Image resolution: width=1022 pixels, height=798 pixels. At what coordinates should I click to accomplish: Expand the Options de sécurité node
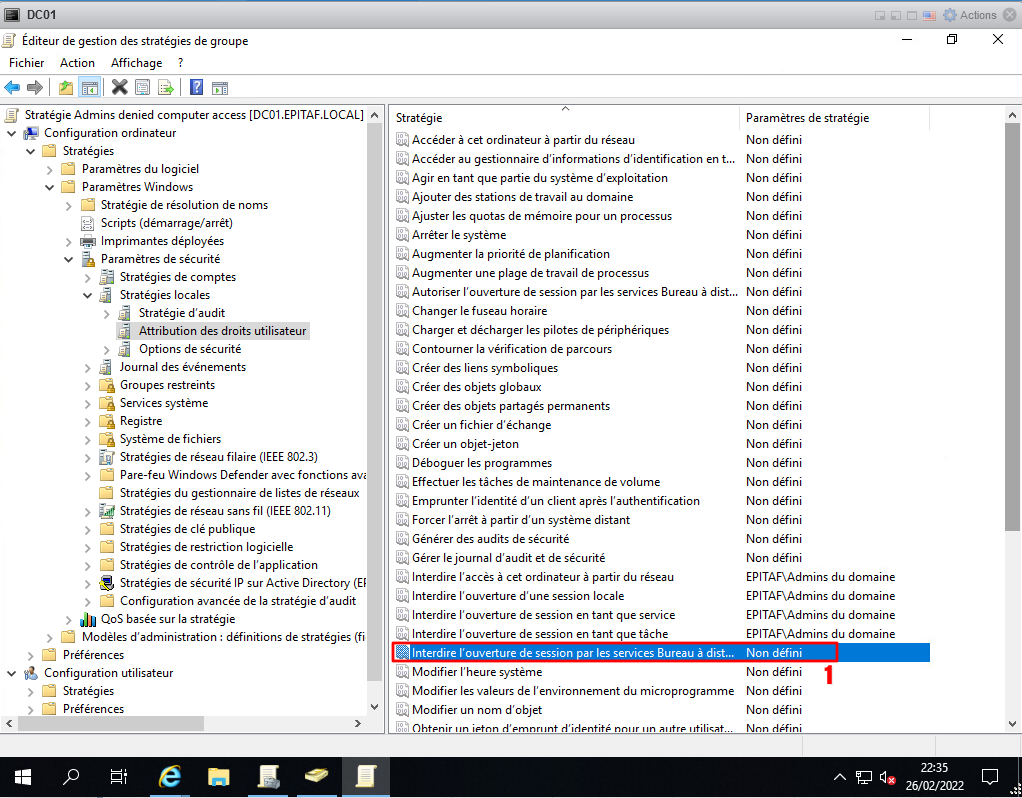click(x=107, y=349)
